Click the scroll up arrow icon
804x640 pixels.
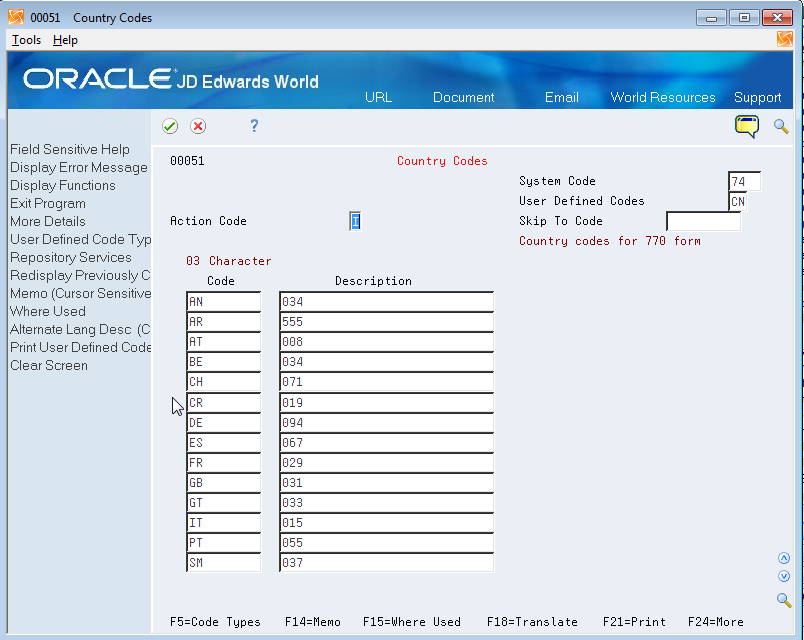(x=783, y=558)
